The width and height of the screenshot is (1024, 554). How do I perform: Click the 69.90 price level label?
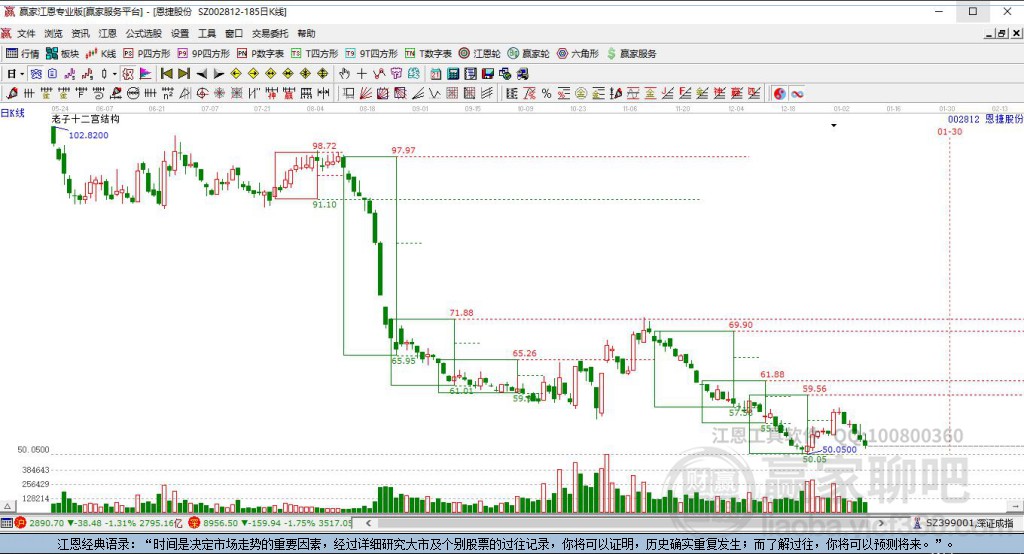point(741,325)
